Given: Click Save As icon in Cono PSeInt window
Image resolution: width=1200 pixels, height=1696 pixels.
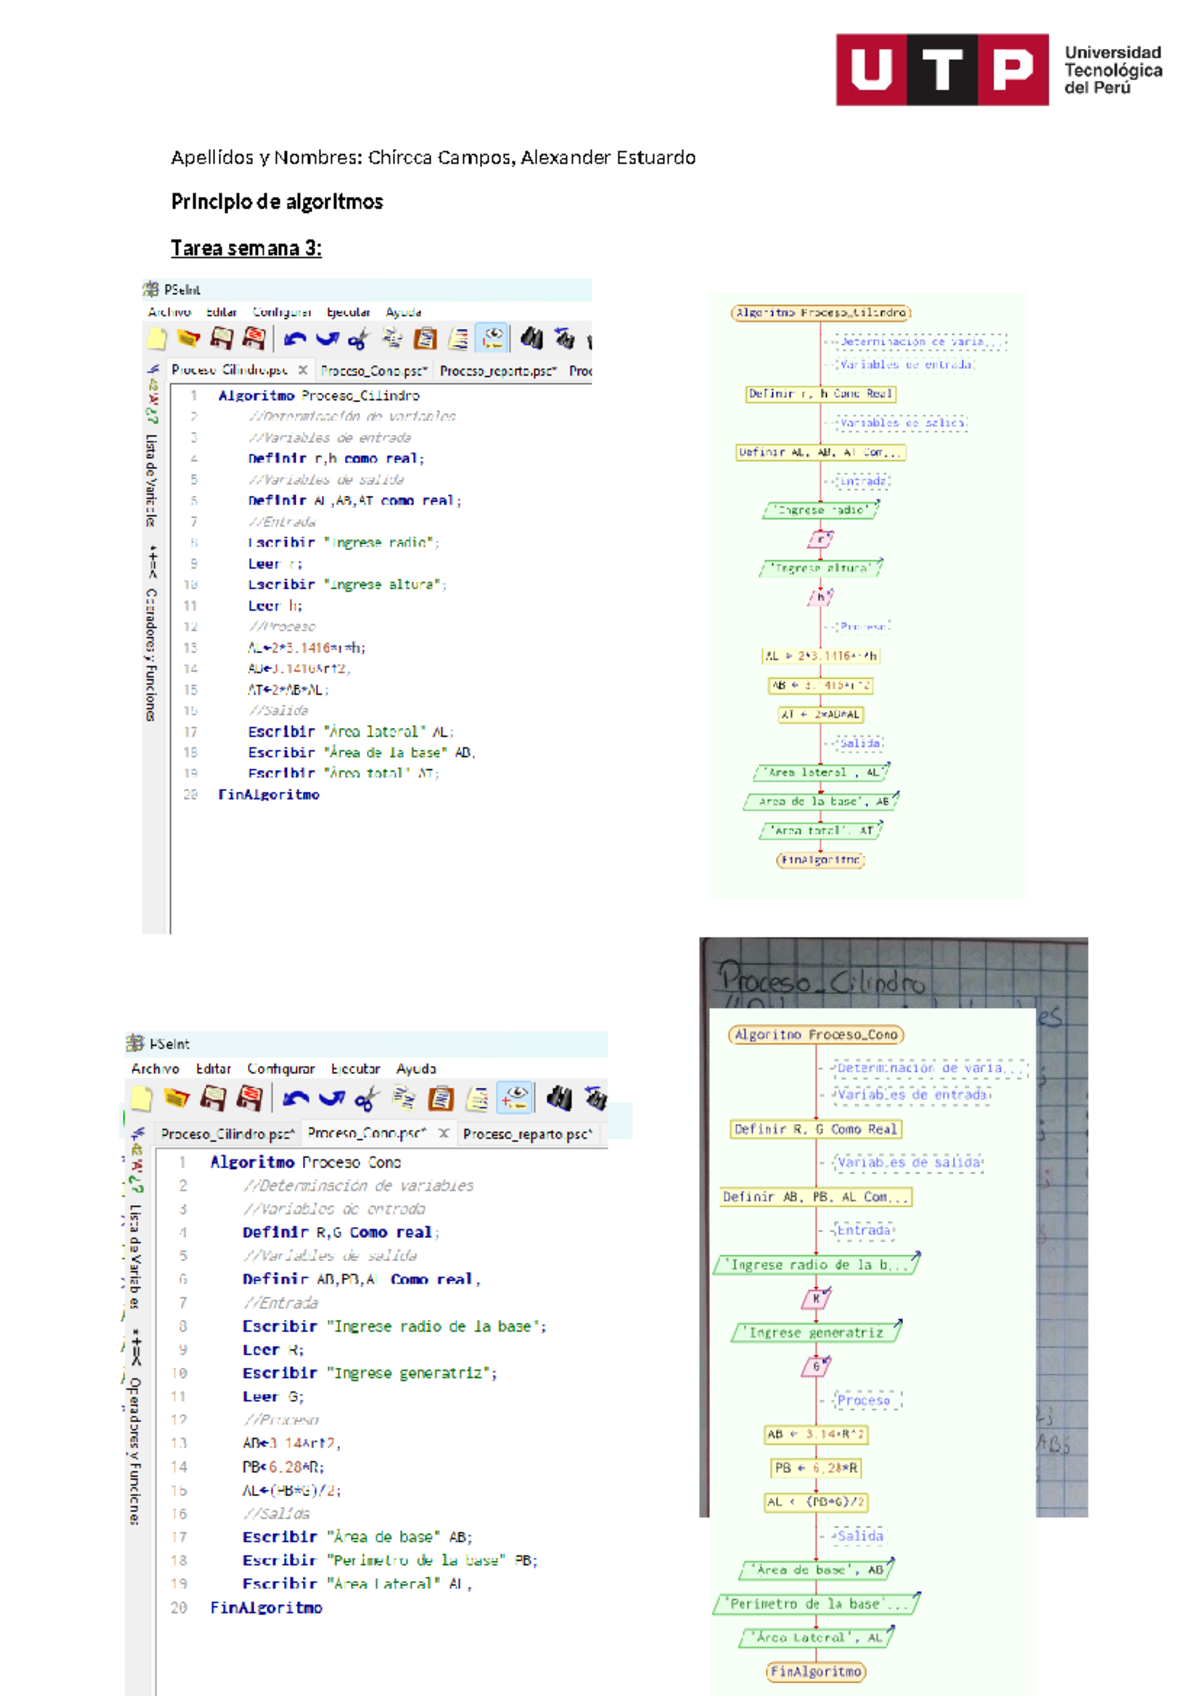Looking at the screenshot, I should coord(249,1098).
